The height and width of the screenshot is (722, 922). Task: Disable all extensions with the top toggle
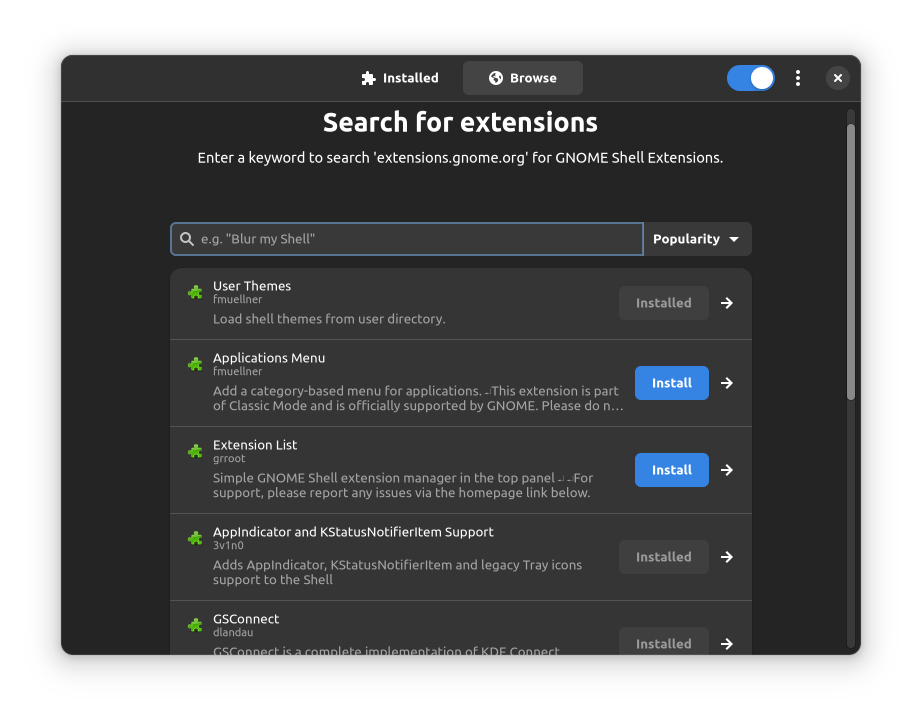point(751,77)
